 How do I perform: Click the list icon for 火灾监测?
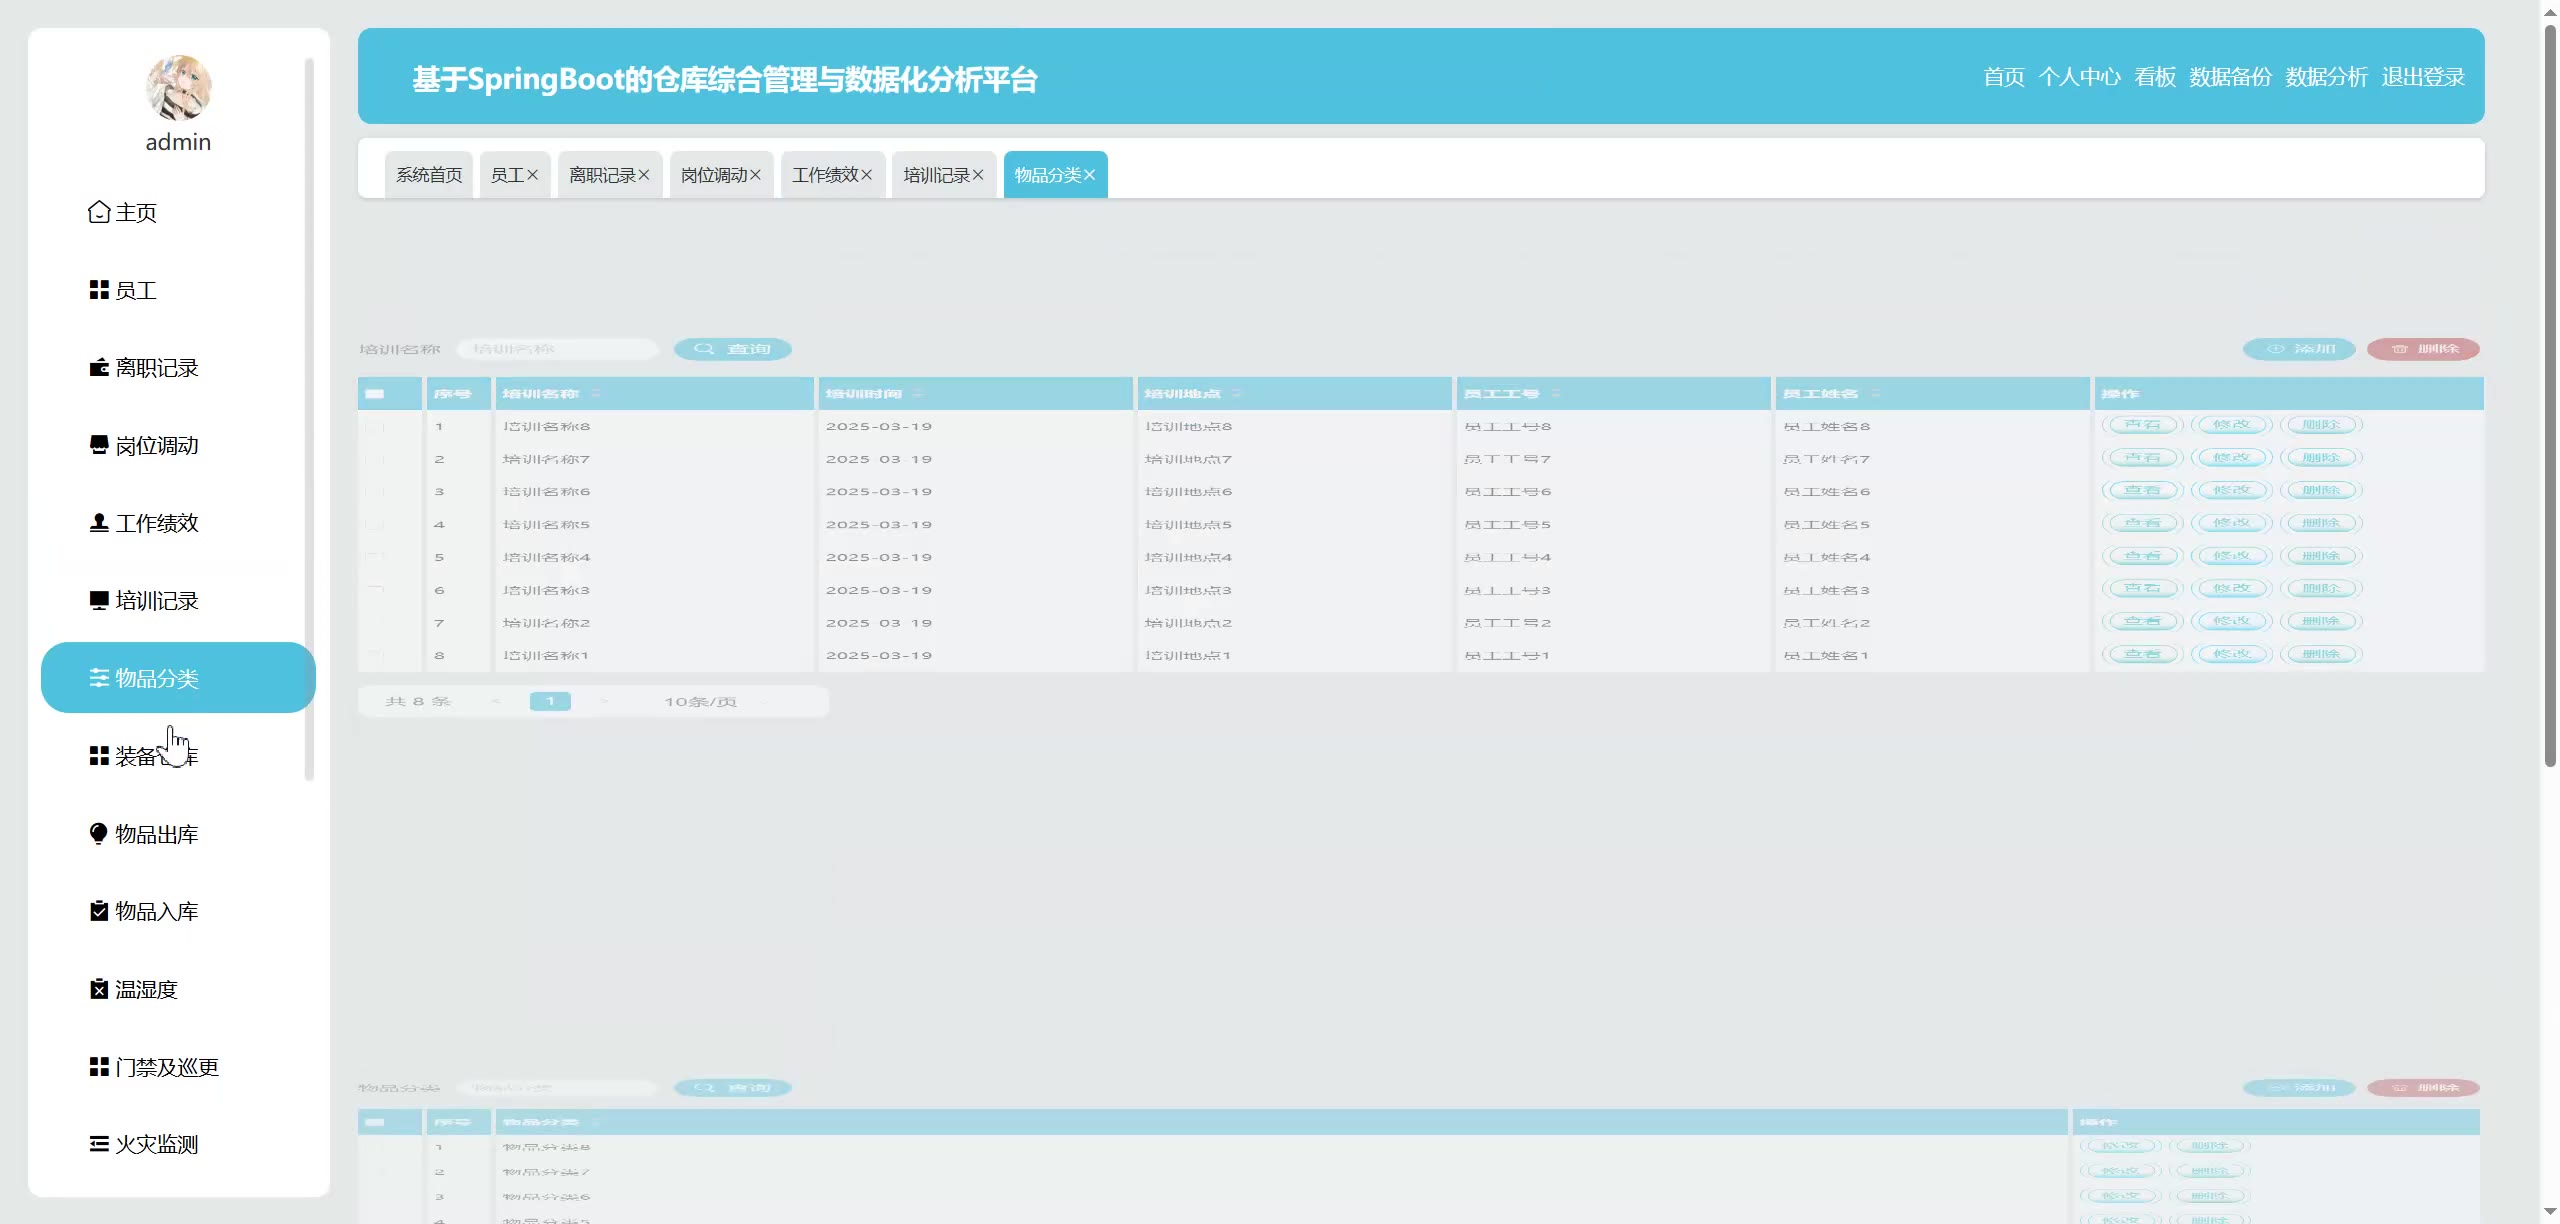pyautogui.click(x=98, y=1144)
